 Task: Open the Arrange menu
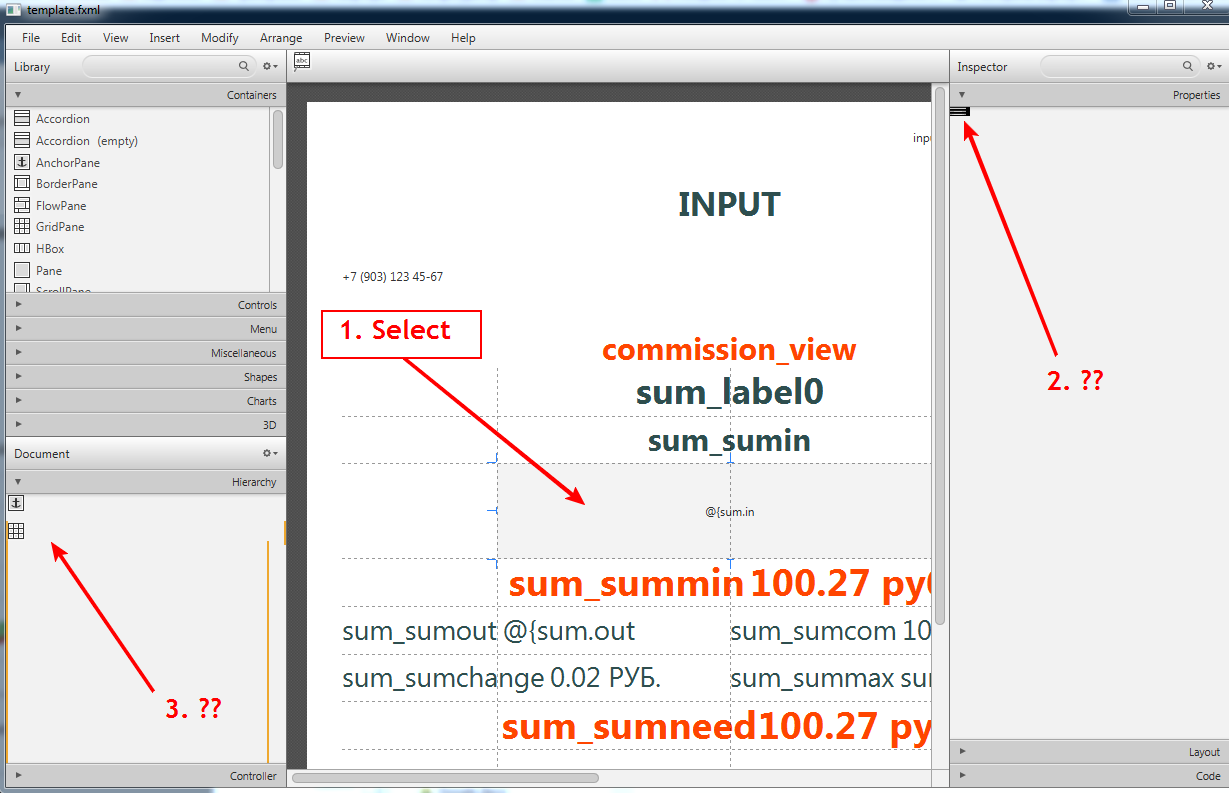pyautogui.click(x=281, y=38)
